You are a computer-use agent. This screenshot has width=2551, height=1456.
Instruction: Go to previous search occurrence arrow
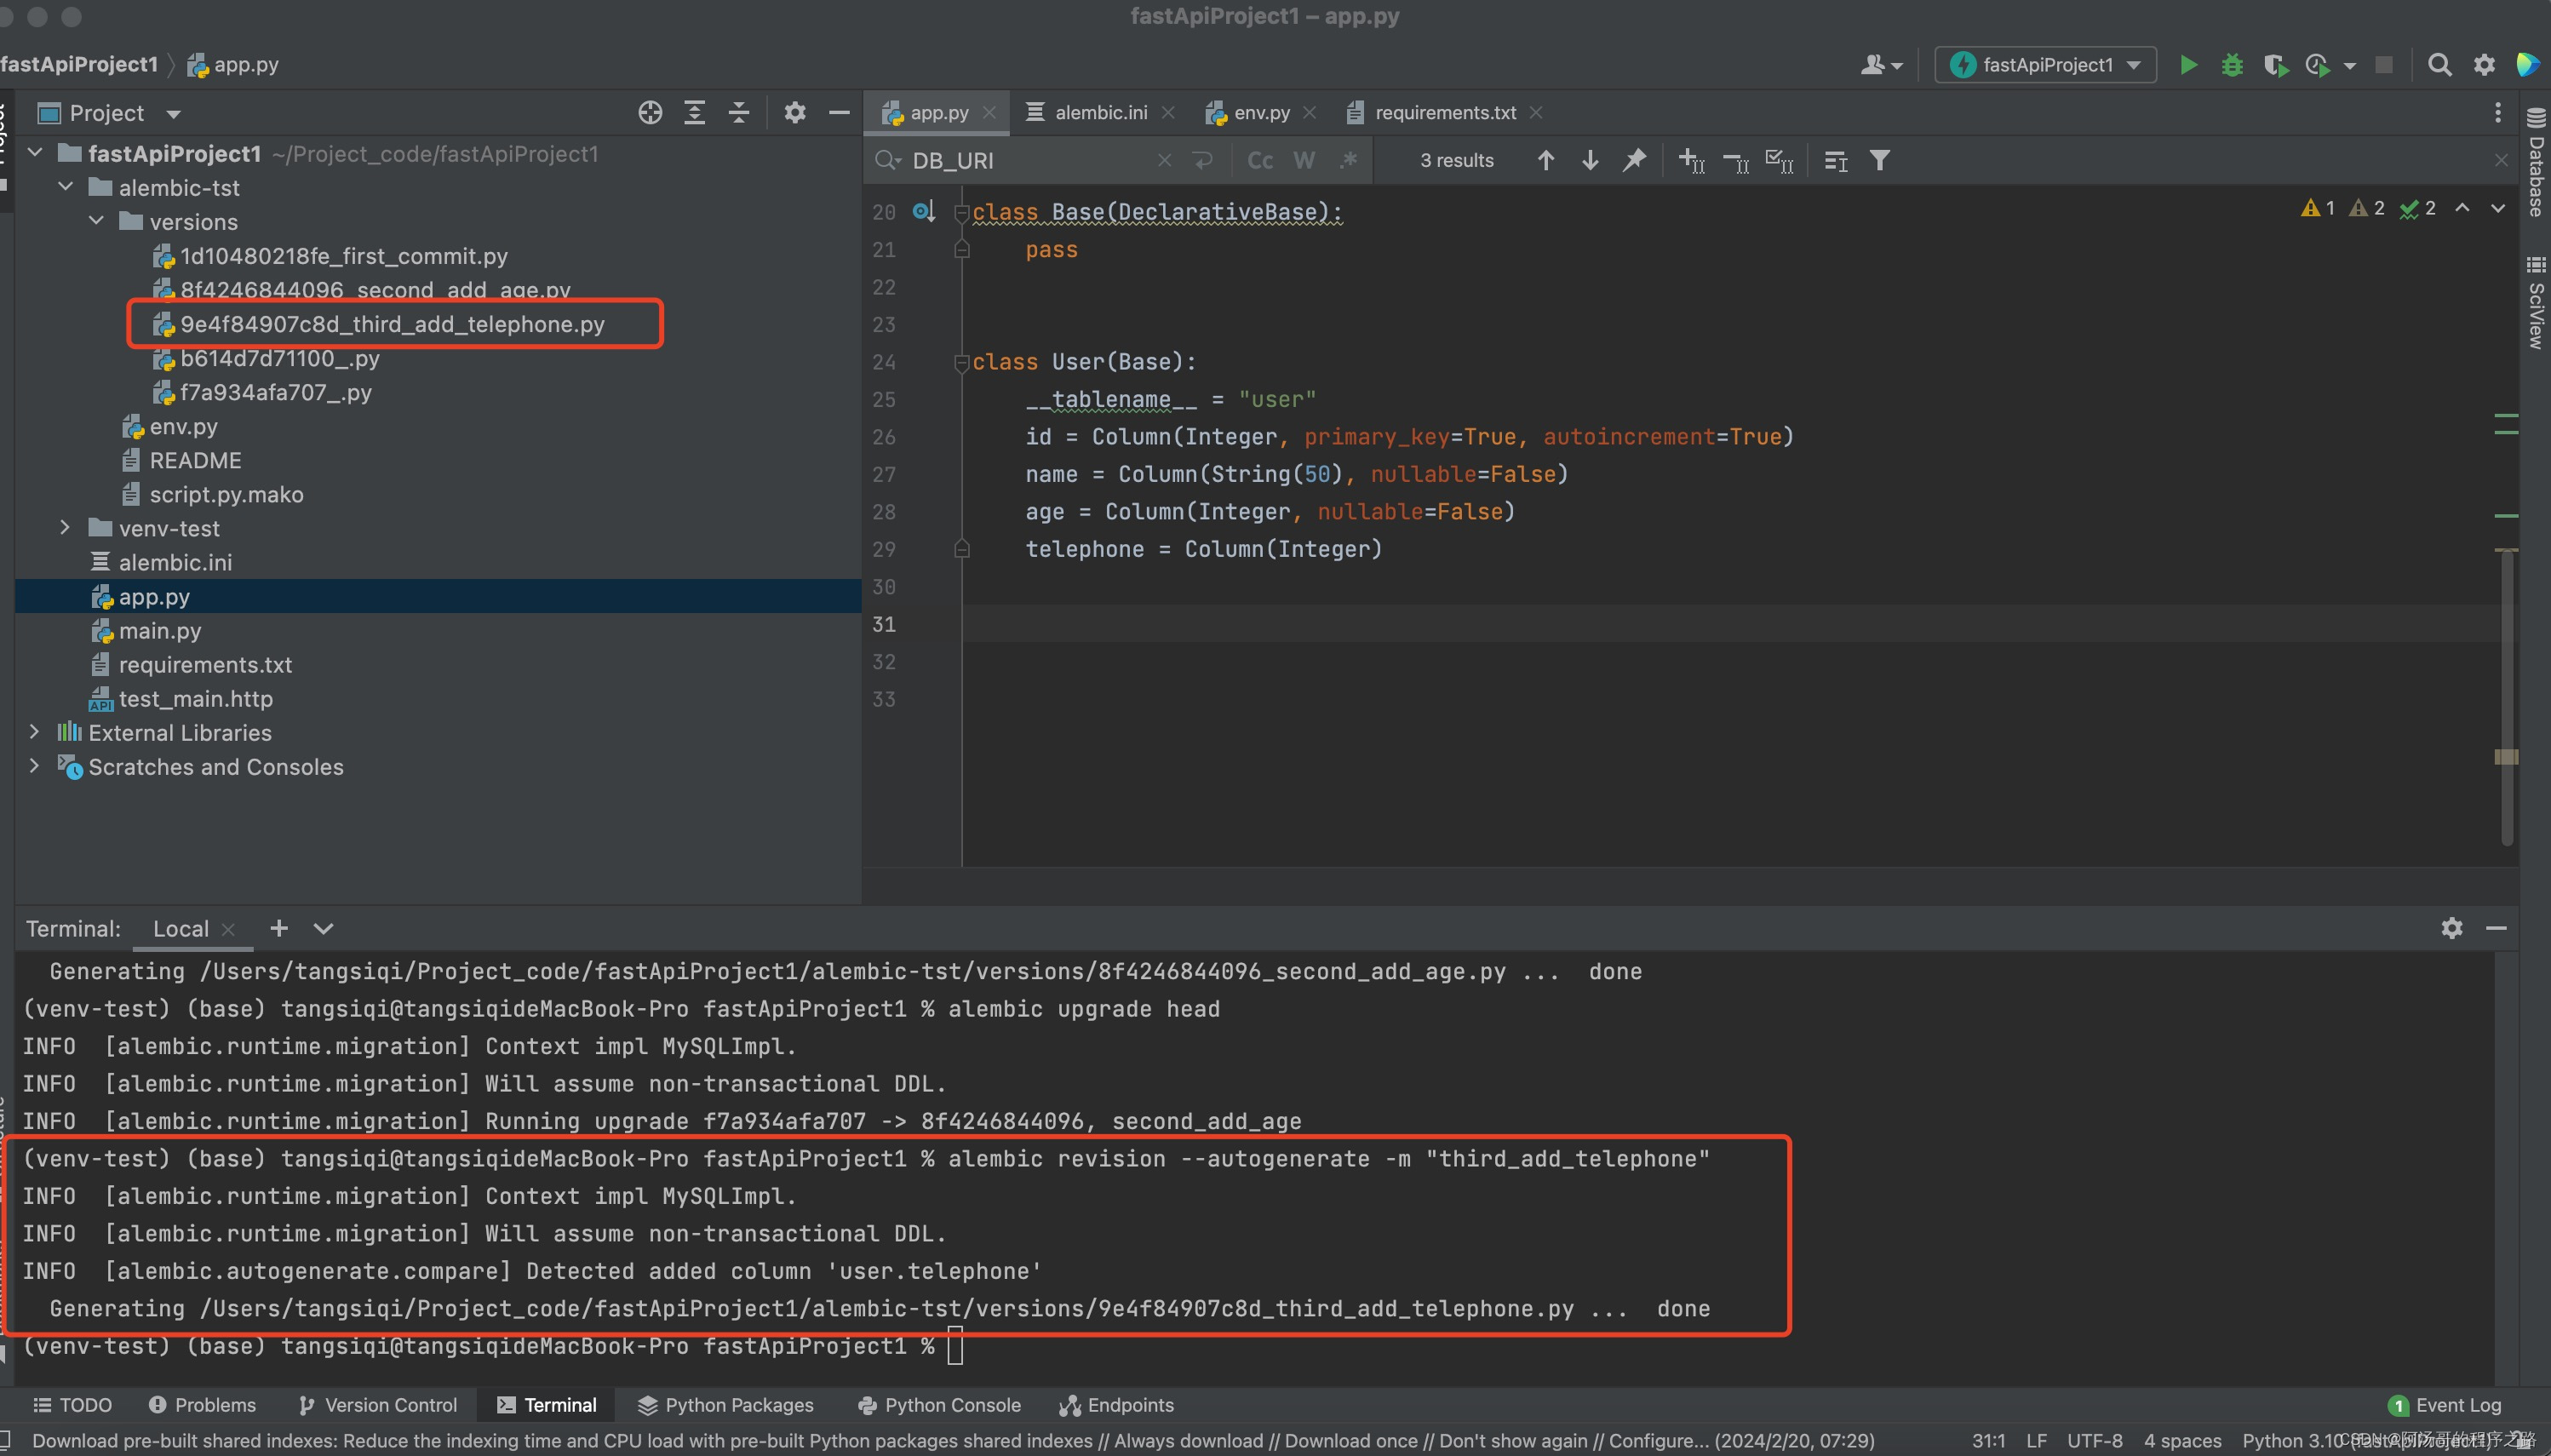coord(1546,160)
